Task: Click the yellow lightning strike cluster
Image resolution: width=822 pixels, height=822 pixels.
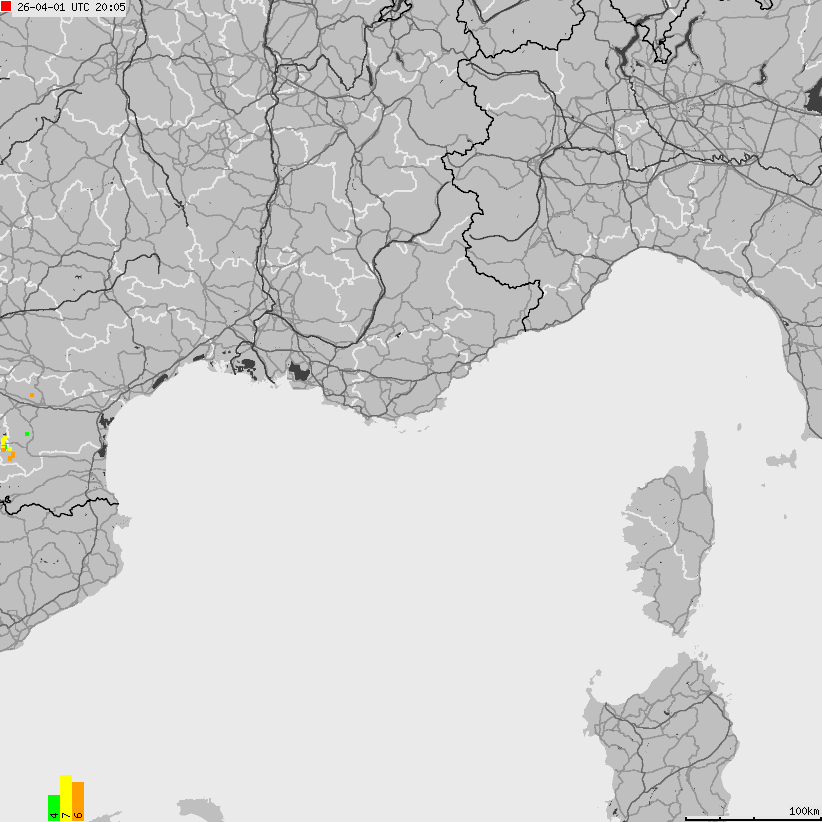Action: (x=4, y=440)
